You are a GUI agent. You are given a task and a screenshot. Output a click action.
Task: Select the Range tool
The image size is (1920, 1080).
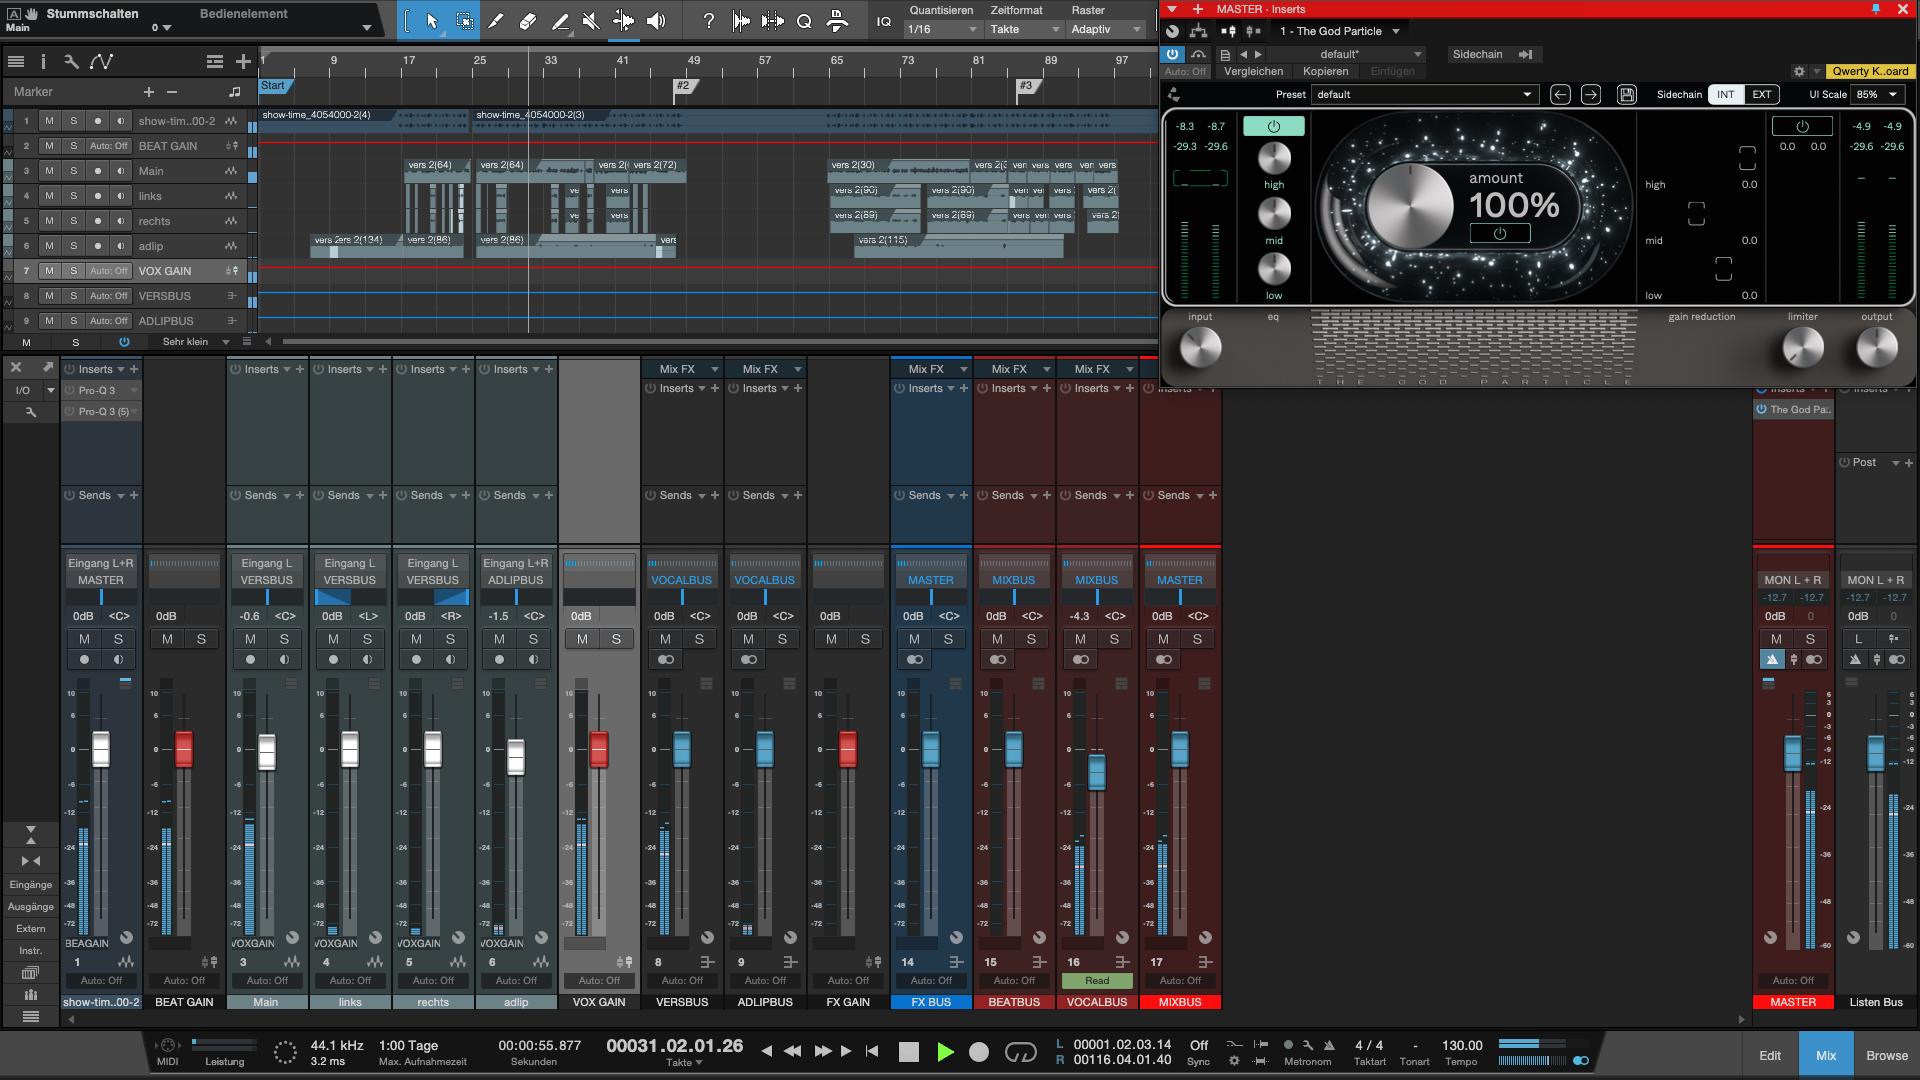tap(464, 21)
